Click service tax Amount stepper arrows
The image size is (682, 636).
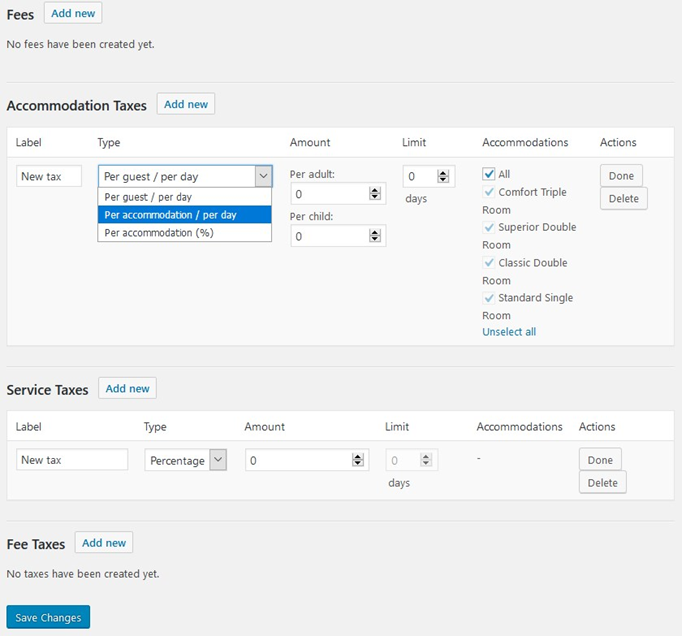[358, 460]
